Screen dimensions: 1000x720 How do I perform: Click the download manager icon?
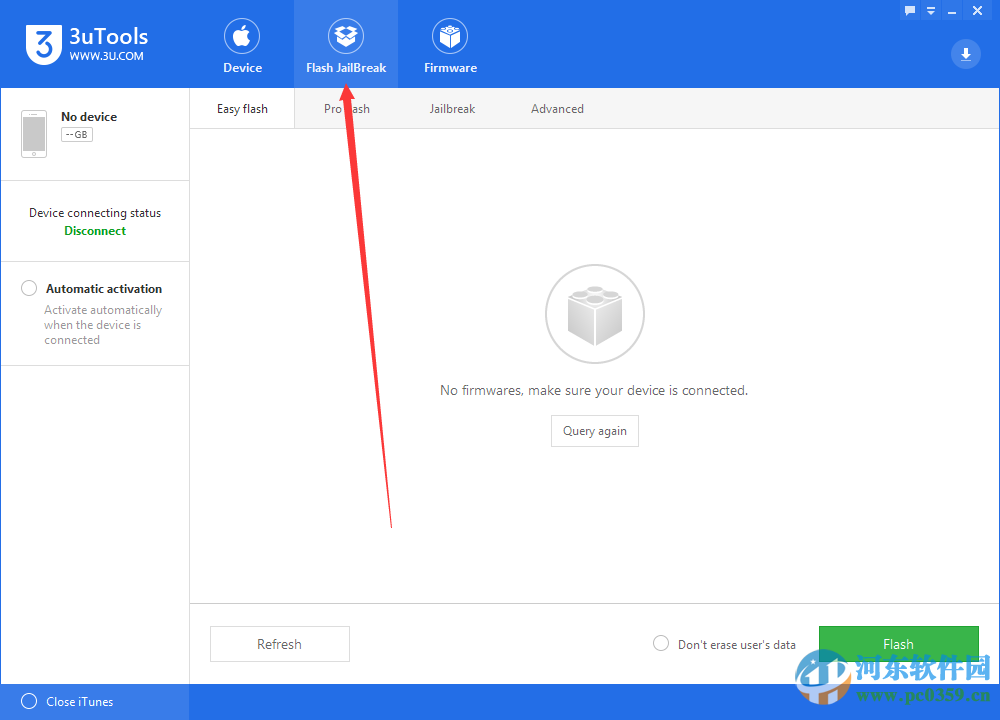tap(965, 54)
